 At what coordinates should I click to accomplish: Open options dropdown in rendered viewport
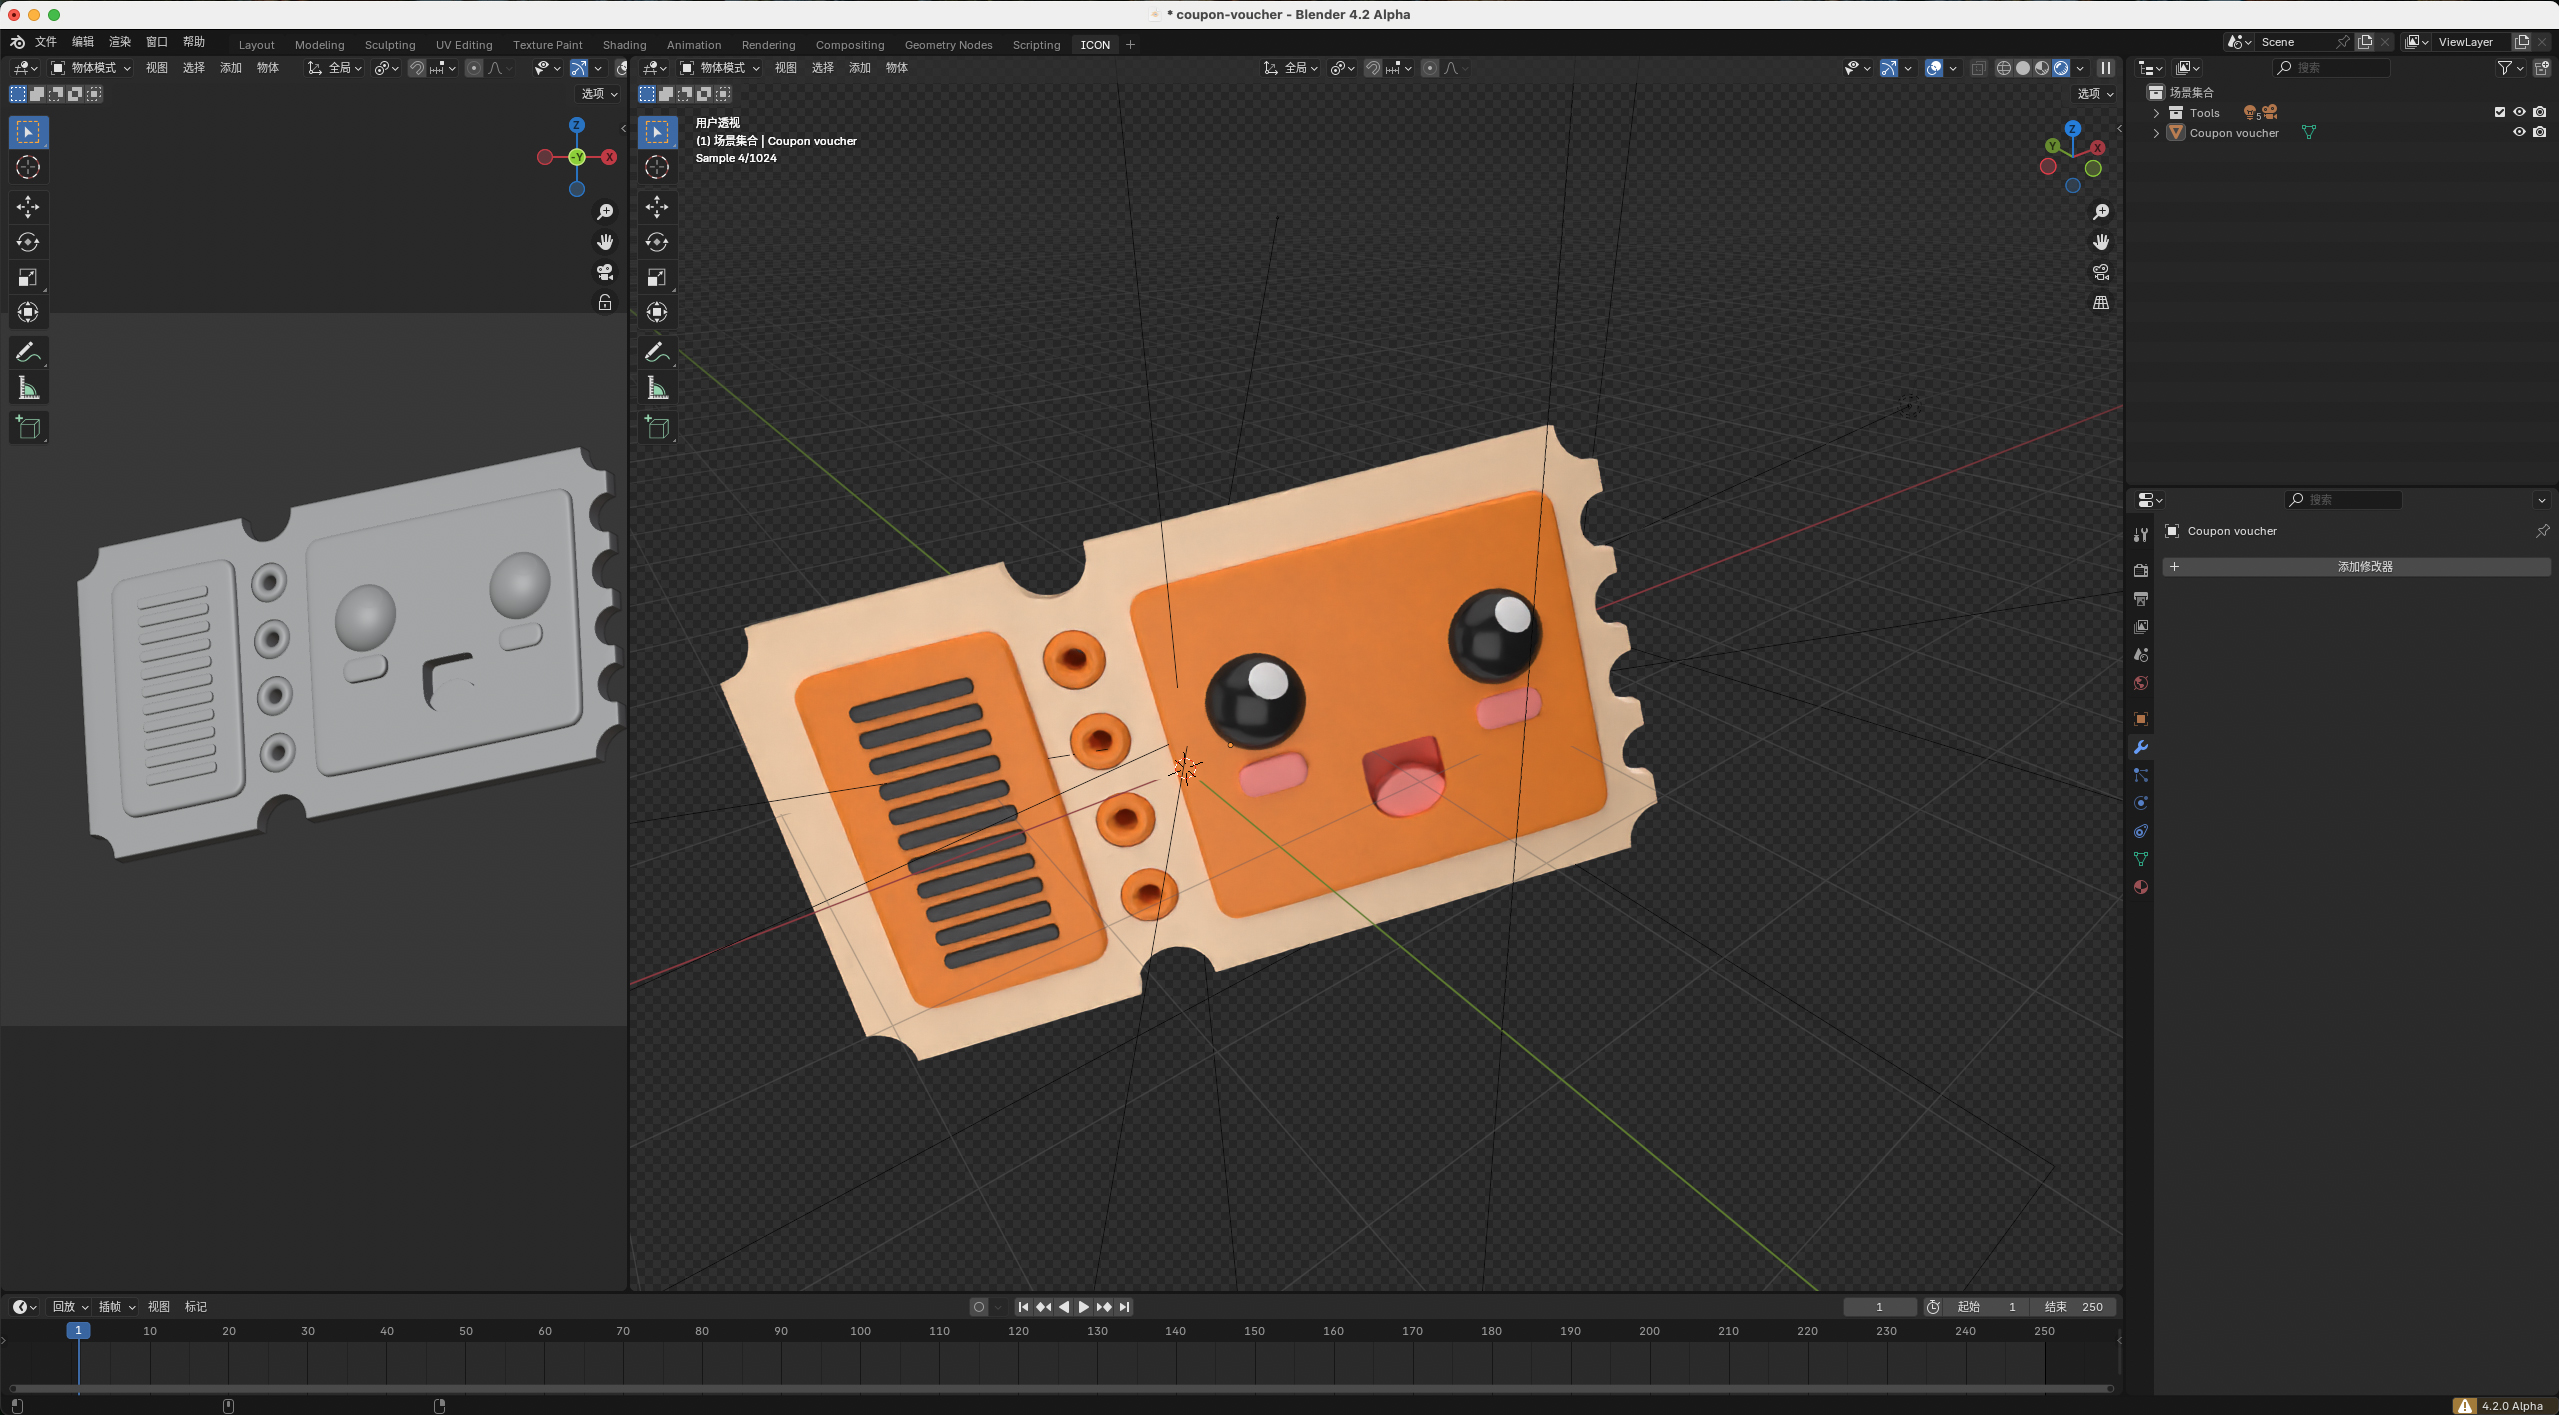(2096, 94)
